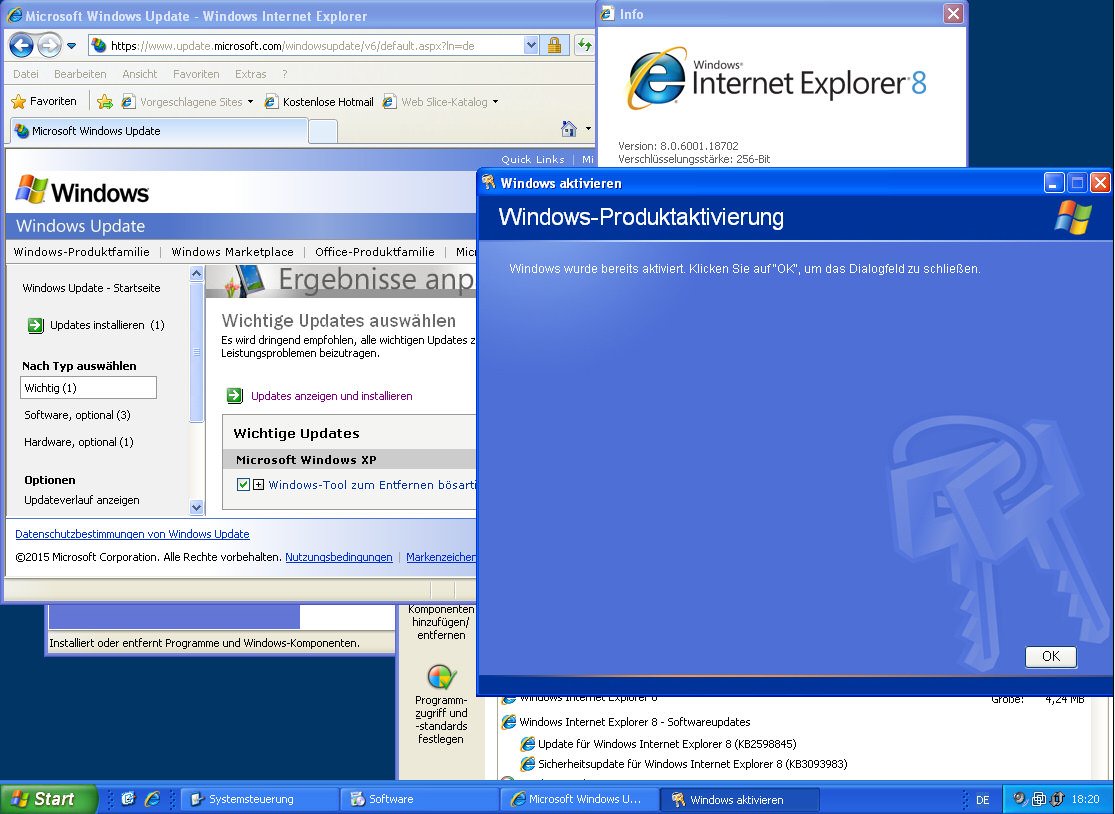This screenshot has width=1115, height=814.
Task: Select Wichtig (1) update type
Action: tap(88, 387)
